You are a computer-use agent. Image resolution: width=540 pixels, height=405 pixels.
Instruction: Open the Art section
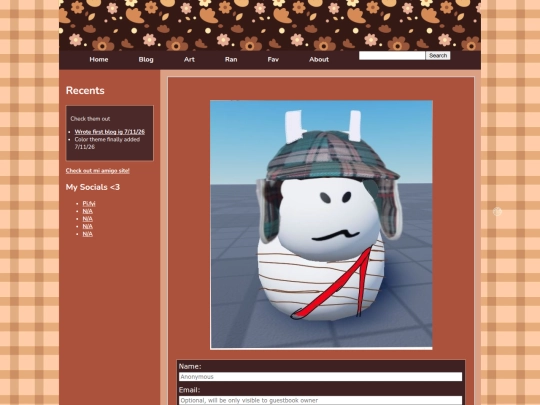point(189,60)
